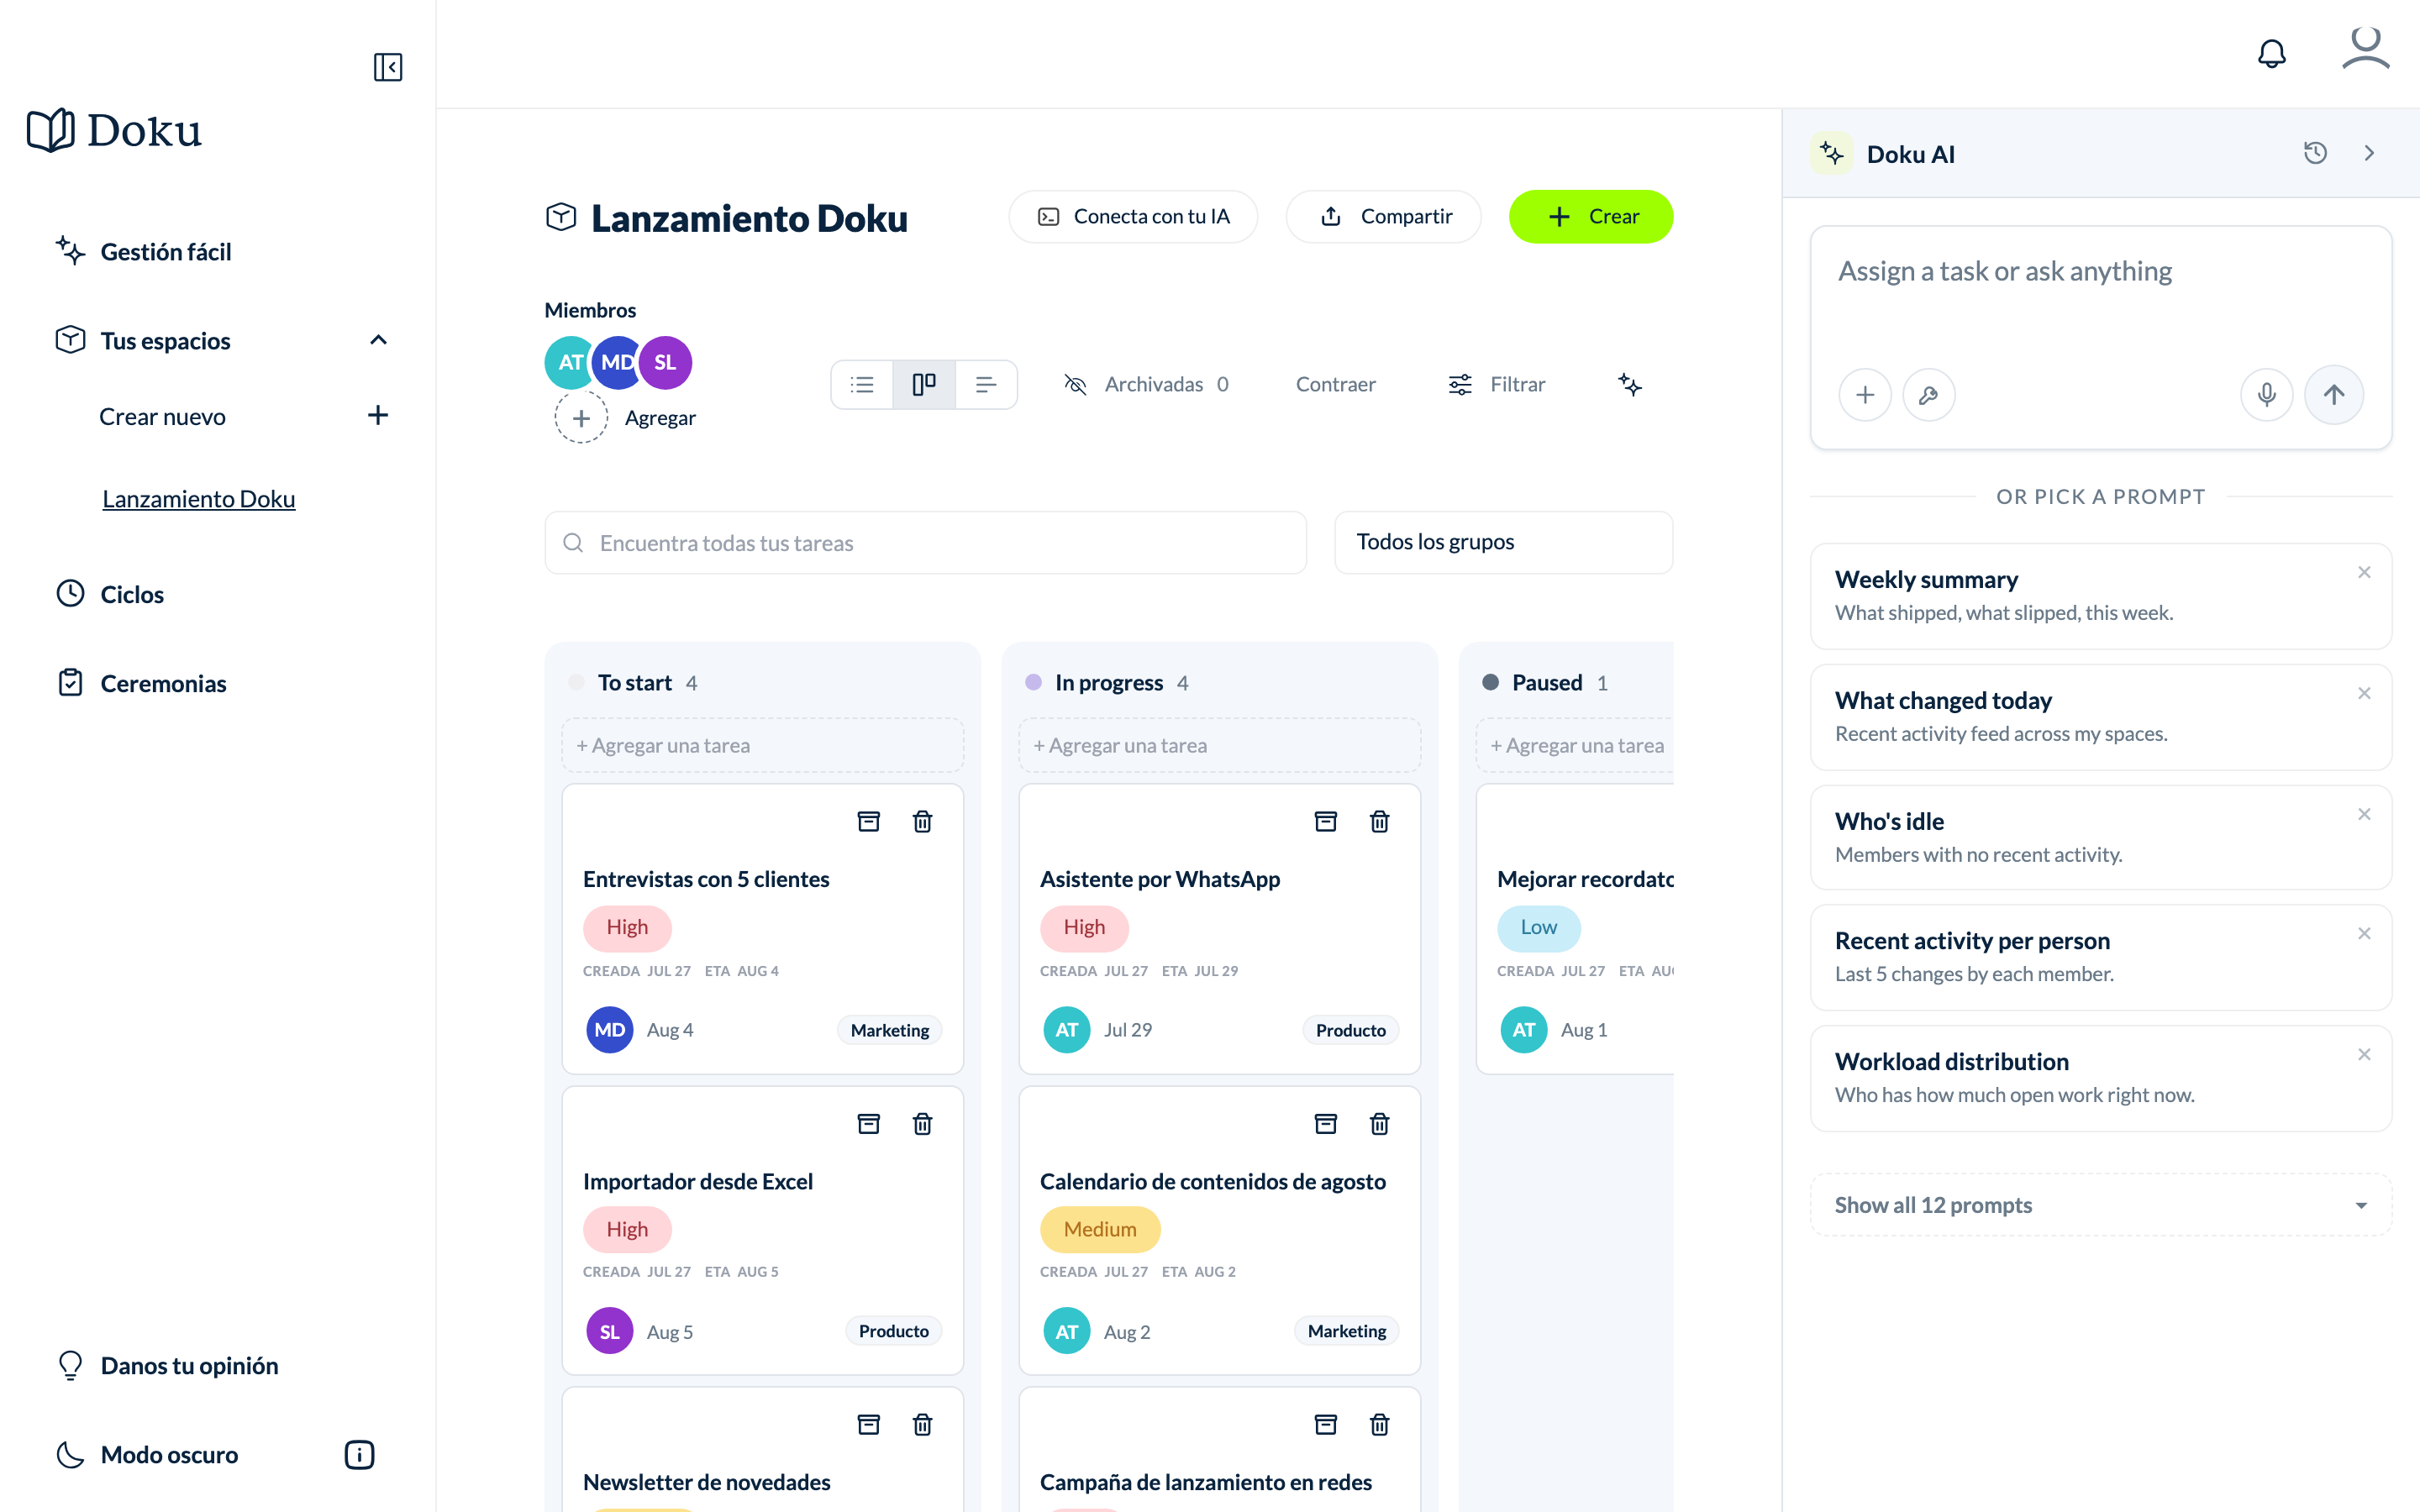Screen dimensions: 2420x1512
Task: Add a task in the In progress column
Action: coord(1220,745)
